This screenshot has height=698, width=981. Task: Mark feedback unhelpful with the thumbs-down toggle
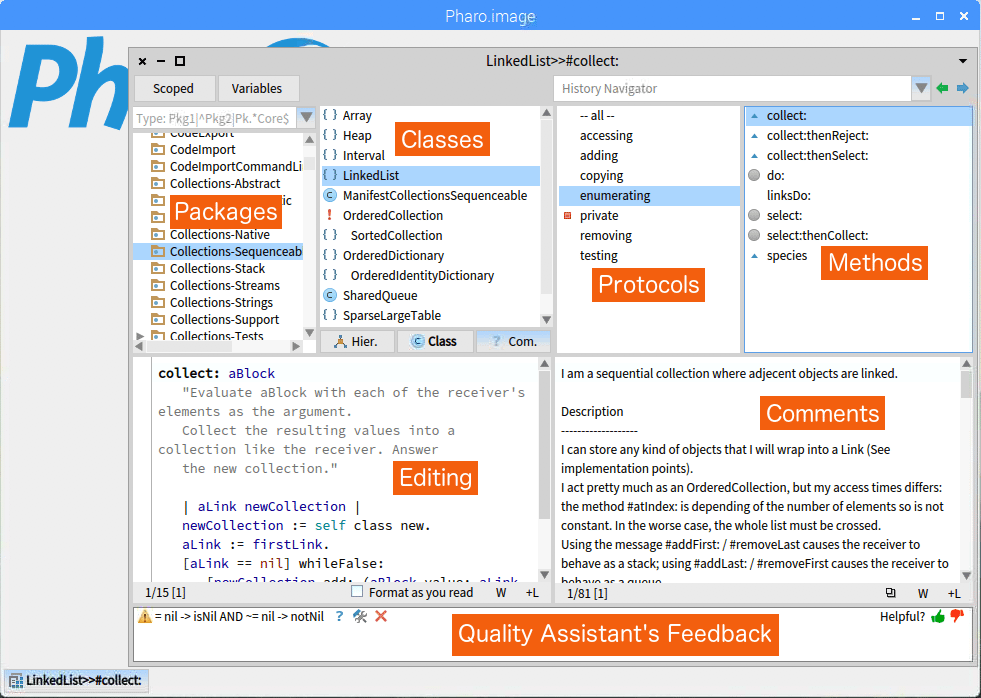(956, 617)
